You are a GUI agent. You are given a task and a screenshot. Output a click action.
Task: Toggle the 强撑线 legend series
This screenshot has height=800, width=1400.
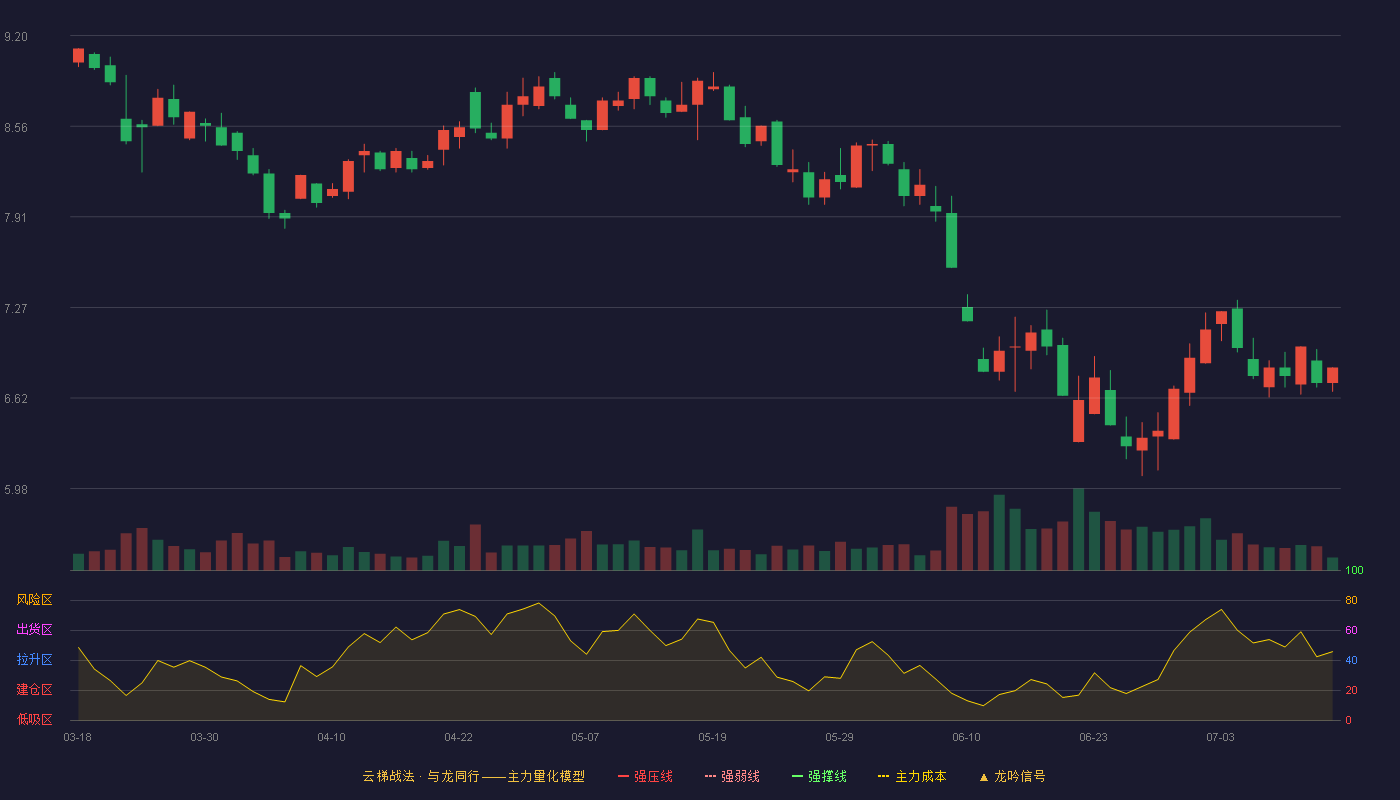pos(819,776)
